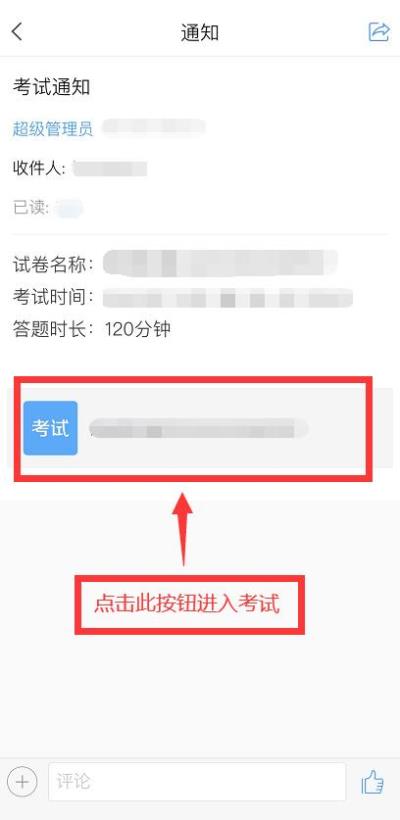The height and width of the screenshot is (820, 400).
Task: Tap the blurred 考试时间 value
Action: [227, 298]
